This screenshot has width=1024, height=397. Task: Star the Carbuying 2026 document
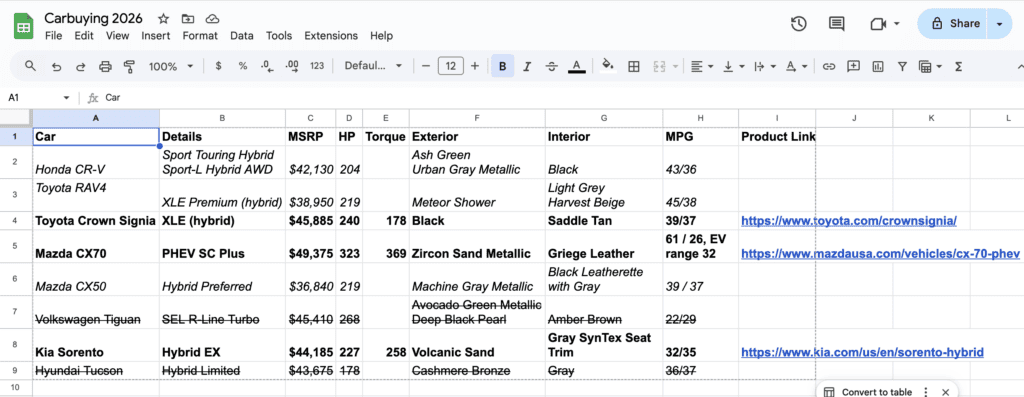(163, 19)
